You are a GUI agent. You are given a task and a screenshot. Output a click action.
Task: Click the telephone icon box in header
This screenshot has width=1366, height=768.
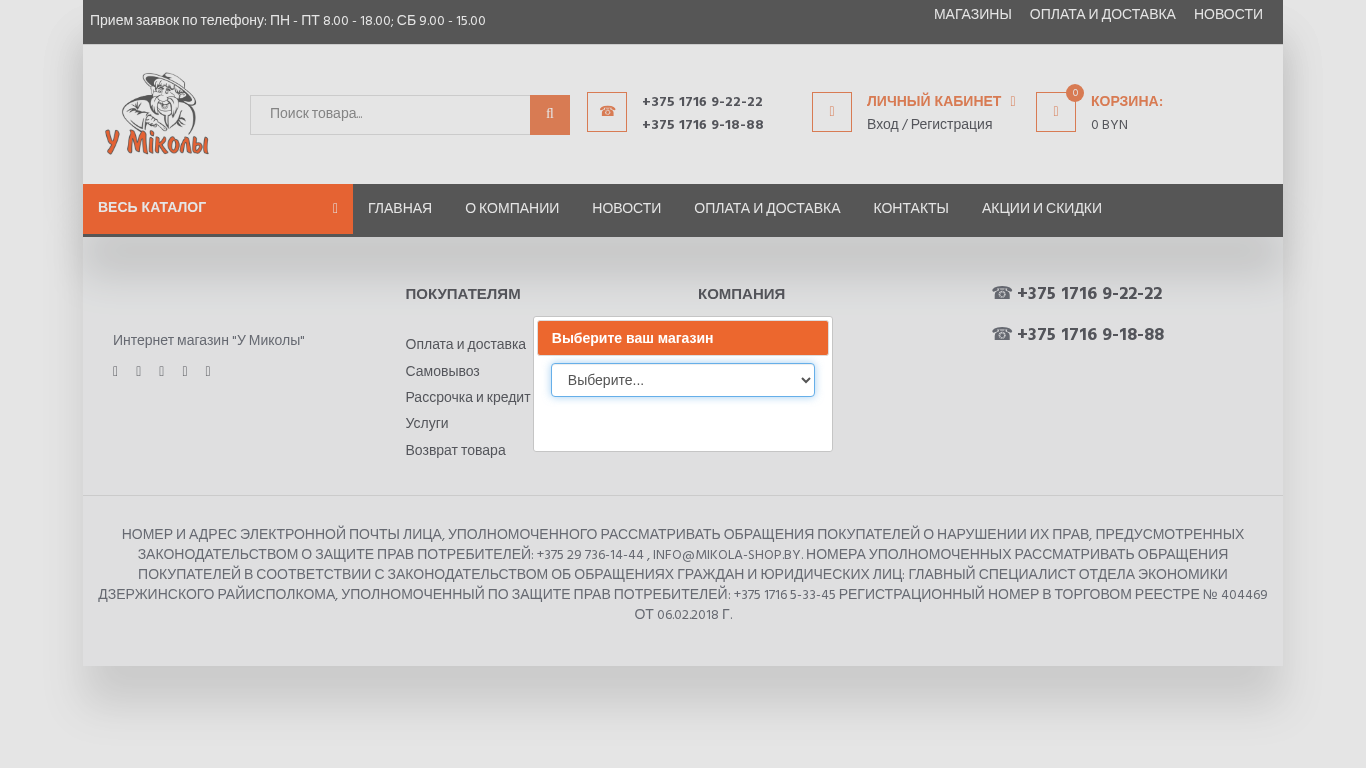607,112
